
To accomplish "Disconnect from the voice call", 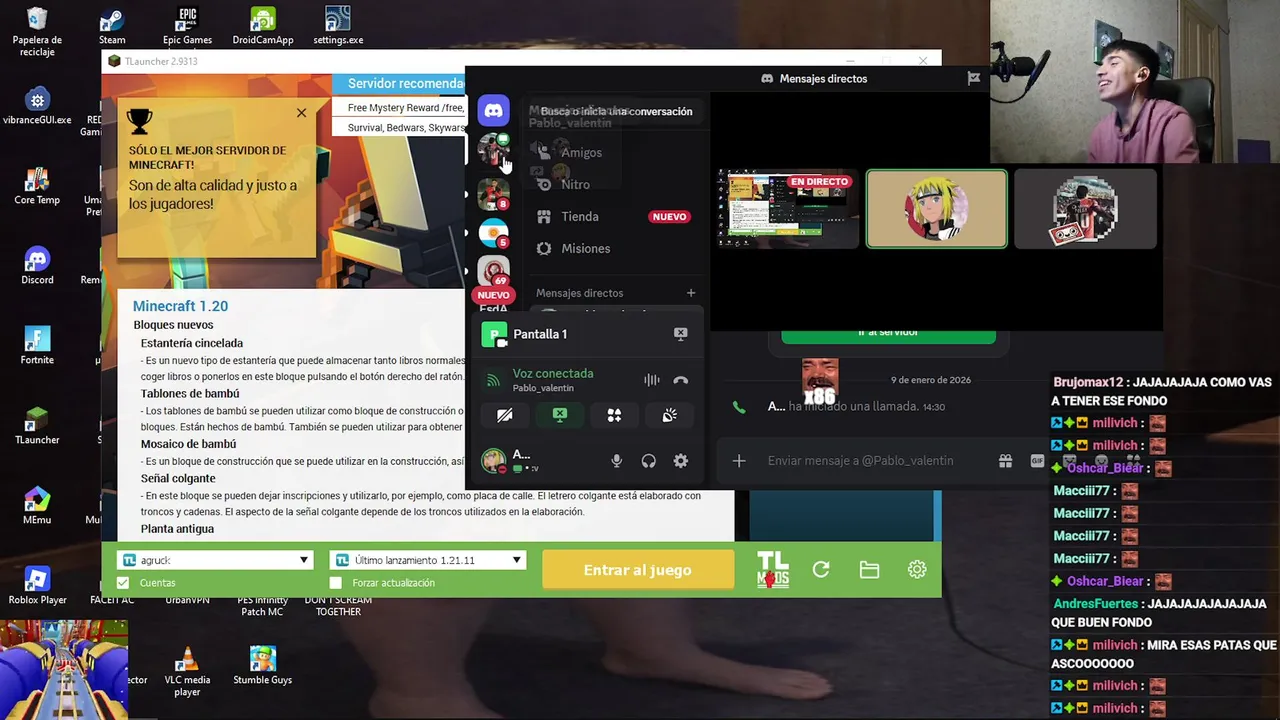I will pyautogui.click(x=681, y=380).
